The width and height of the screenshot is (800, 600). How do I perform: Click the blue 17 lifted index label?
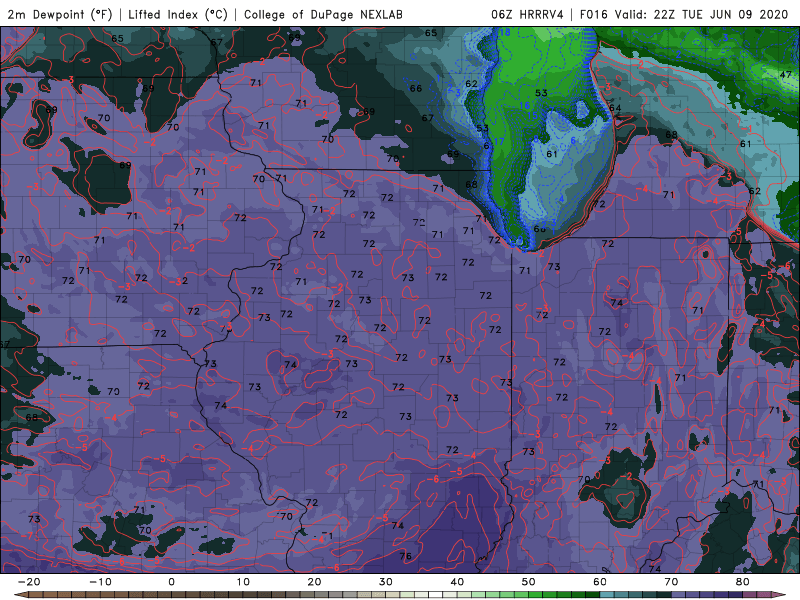(x=498, y=141)
